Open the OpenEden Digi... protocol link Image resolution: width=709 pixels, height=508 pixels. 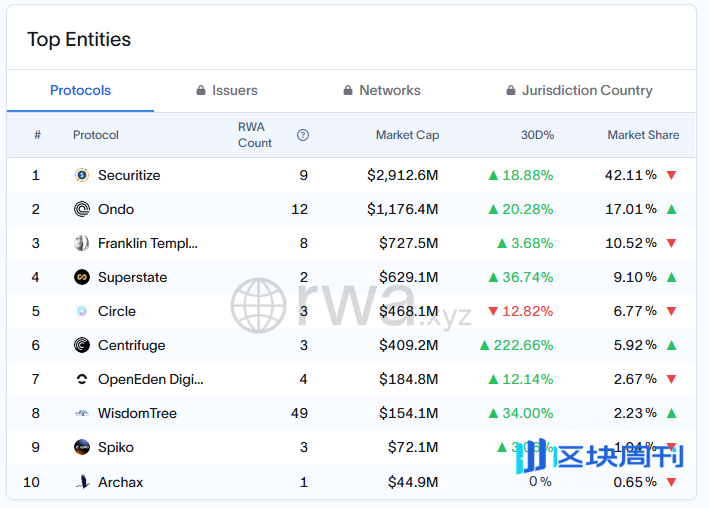tap(151, 379)
